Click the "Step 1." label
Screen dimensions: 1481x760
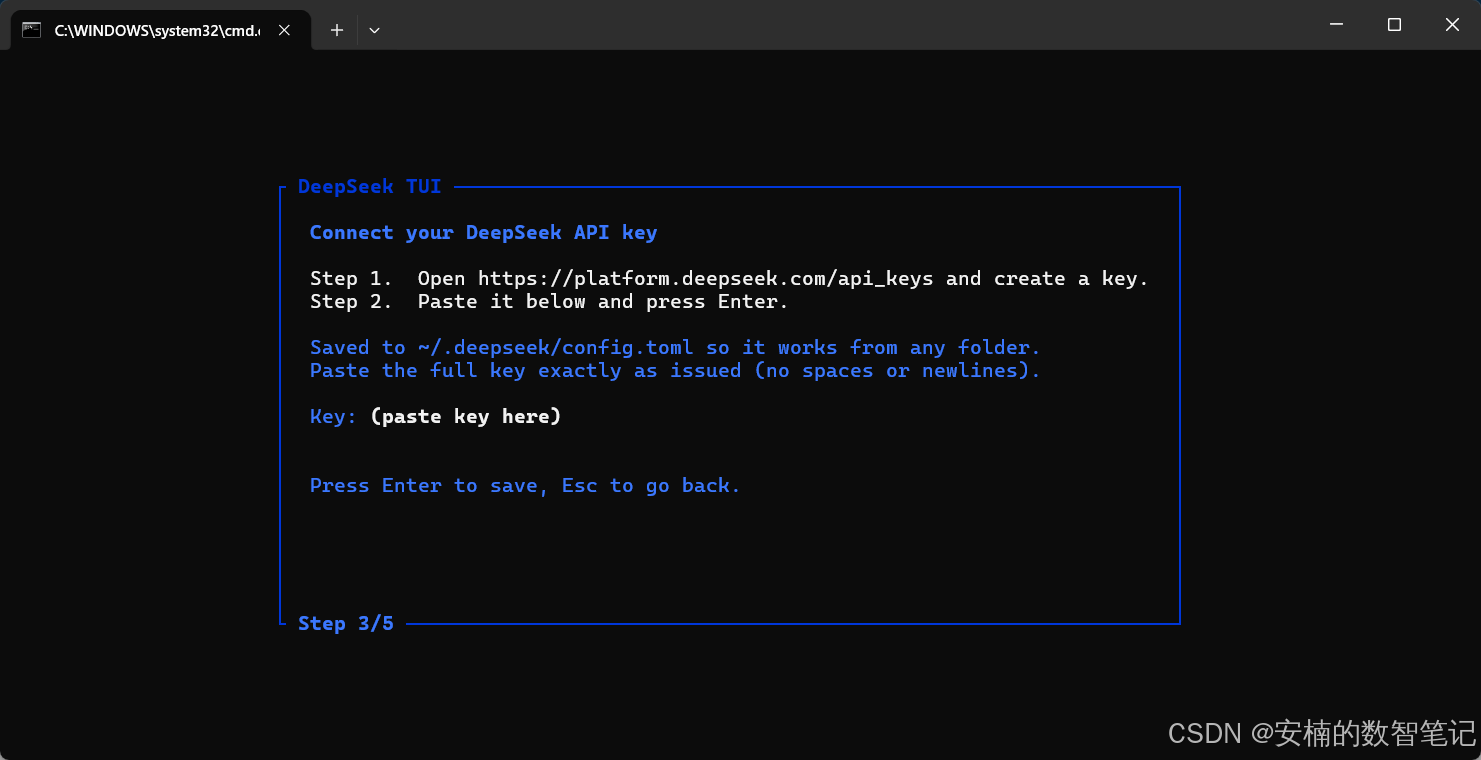pyautogui.click(x=351, y=279)
